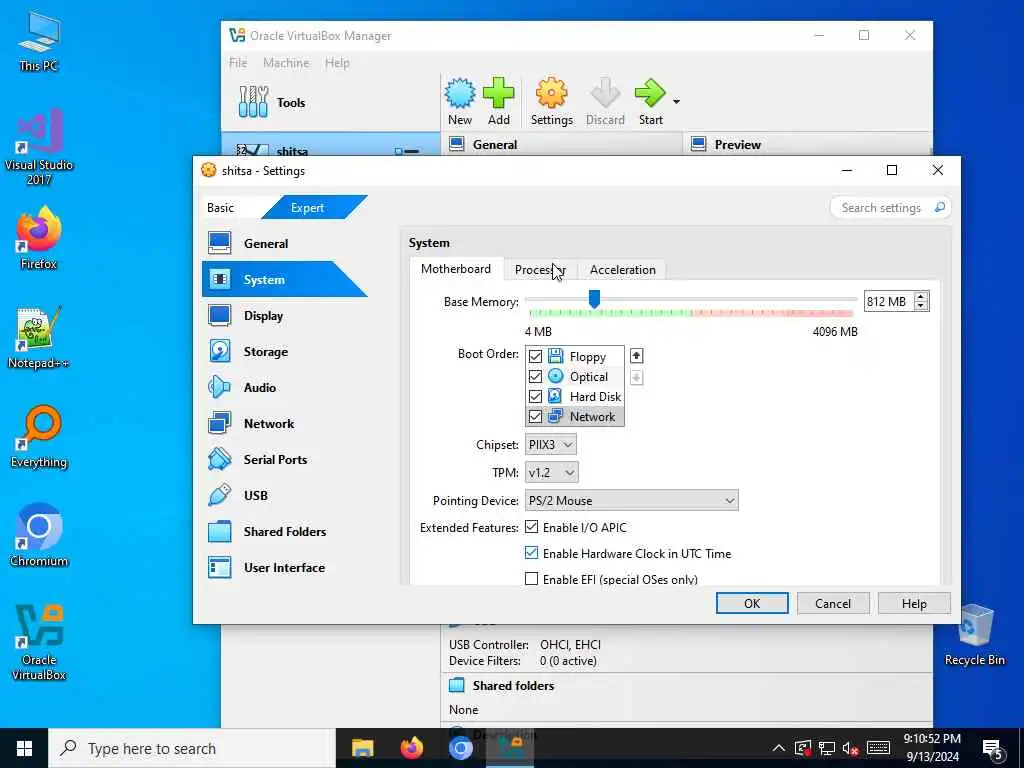Open Windows Start menu
This screenshot has height=768, width=1024.
(x=24, y=748)
